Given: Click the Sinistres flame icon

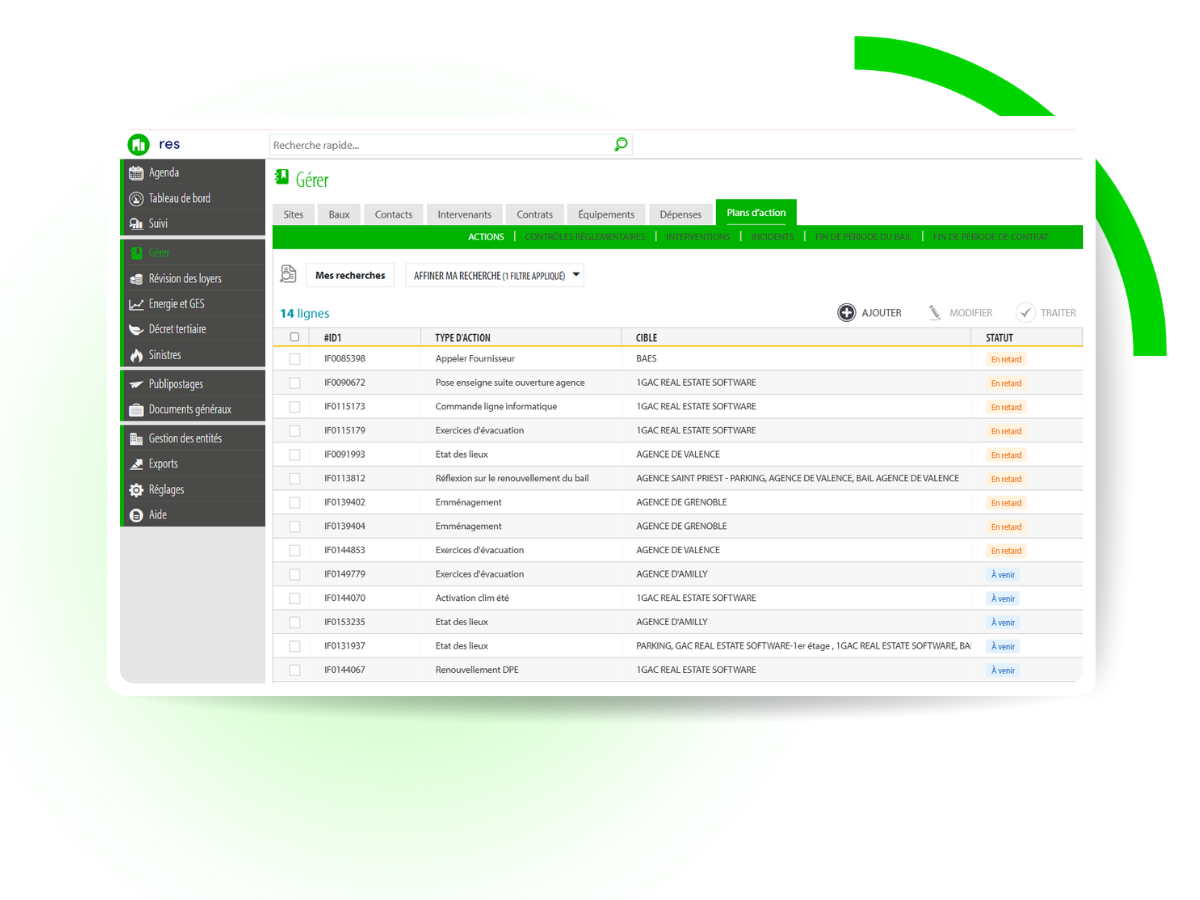Looking at the screenshot, I should pyautogui.click(x=137, y=355).
